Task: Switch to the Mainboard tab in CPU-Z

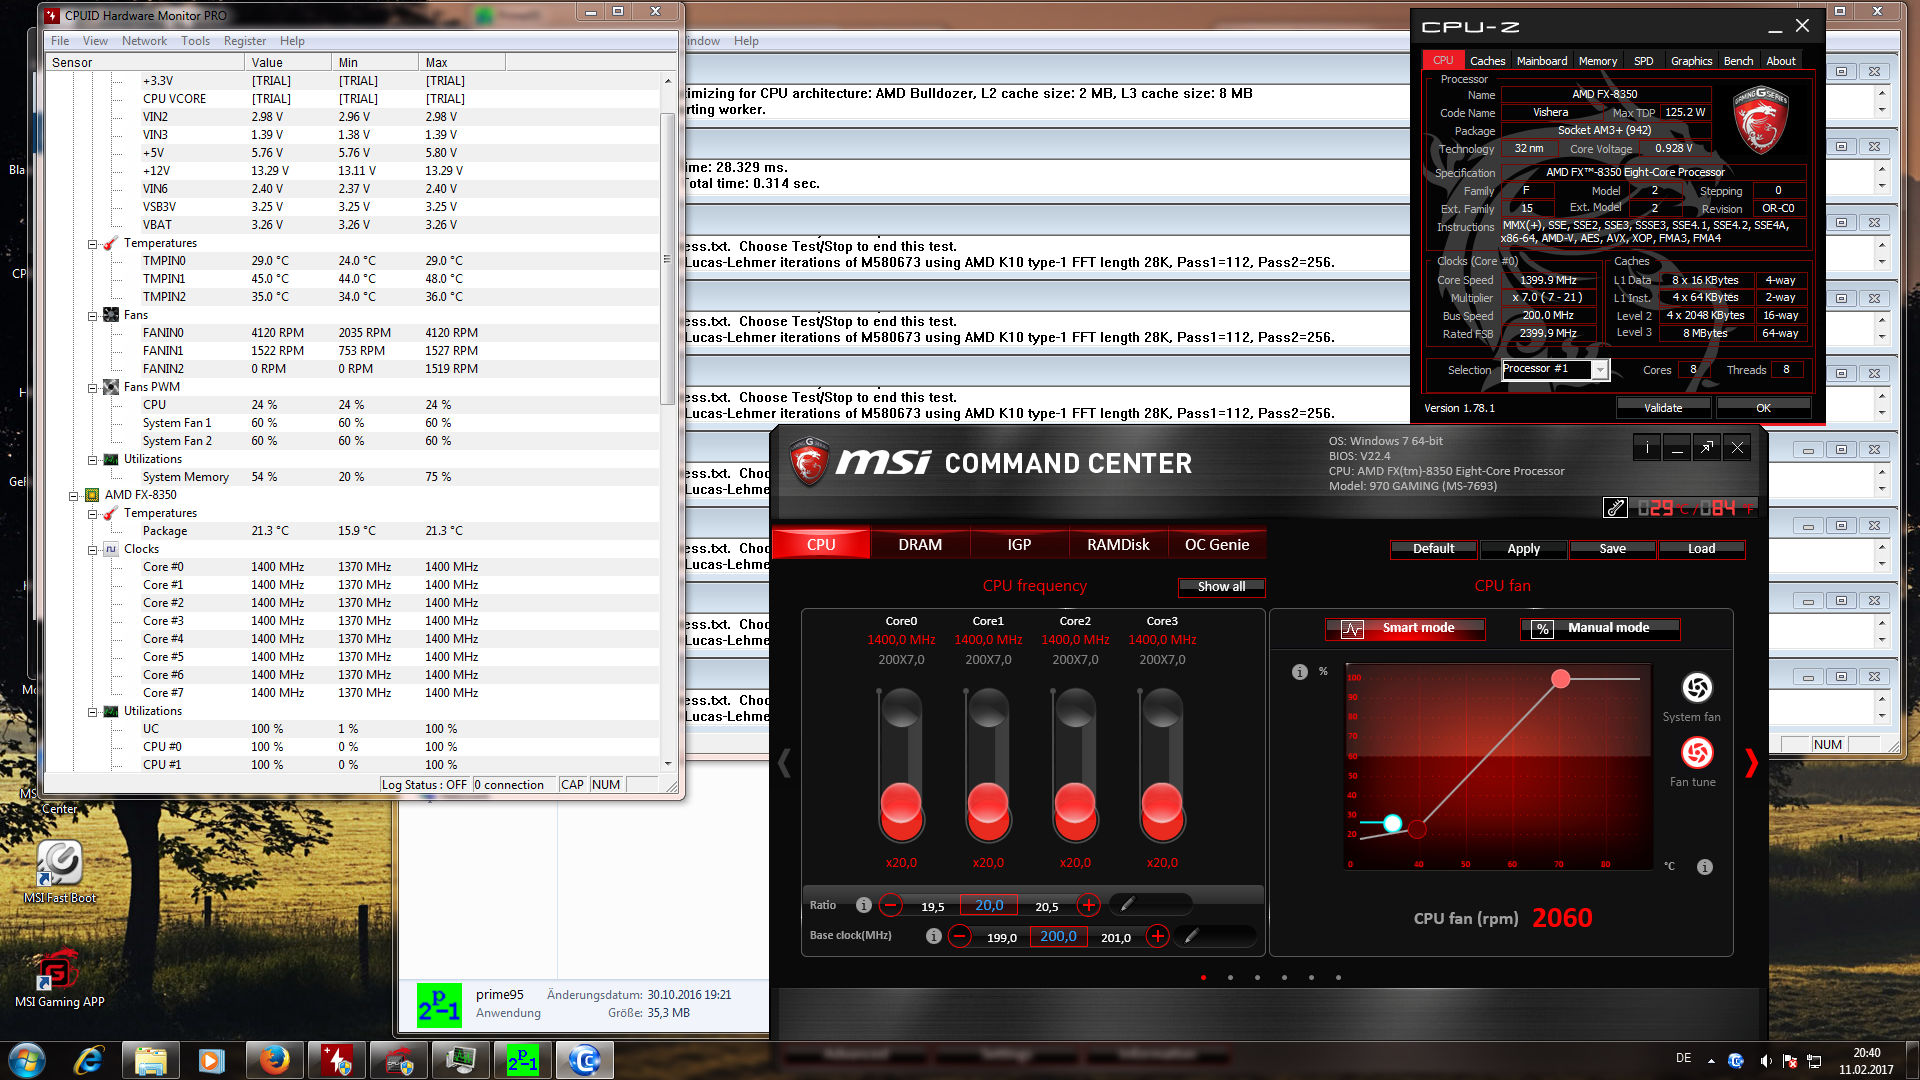Action: (1542, 61)
